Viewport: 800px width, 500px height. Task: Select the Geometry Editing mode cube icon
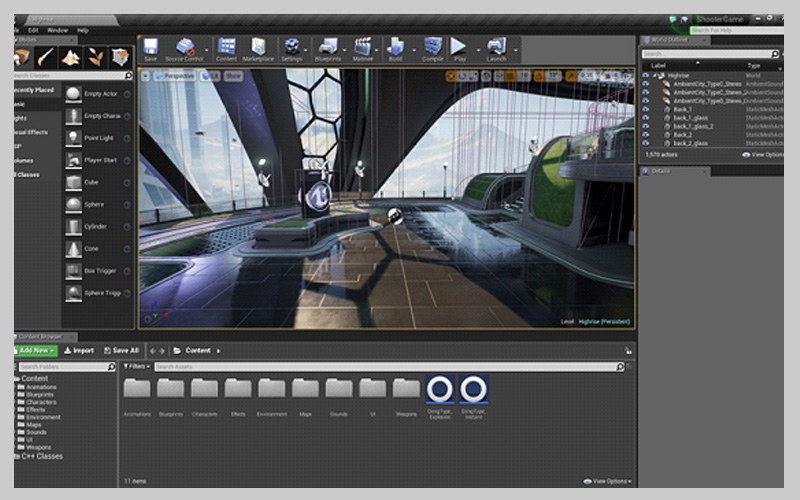[x=120, y=57]
